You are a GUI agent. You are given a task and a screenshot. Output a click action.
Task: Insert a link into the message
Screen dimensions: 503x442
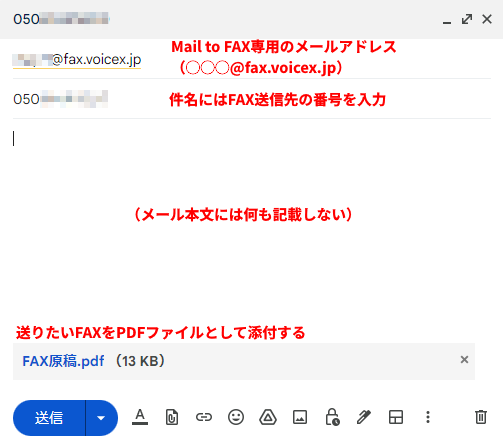pyautogui.click(x=204, y=417)
